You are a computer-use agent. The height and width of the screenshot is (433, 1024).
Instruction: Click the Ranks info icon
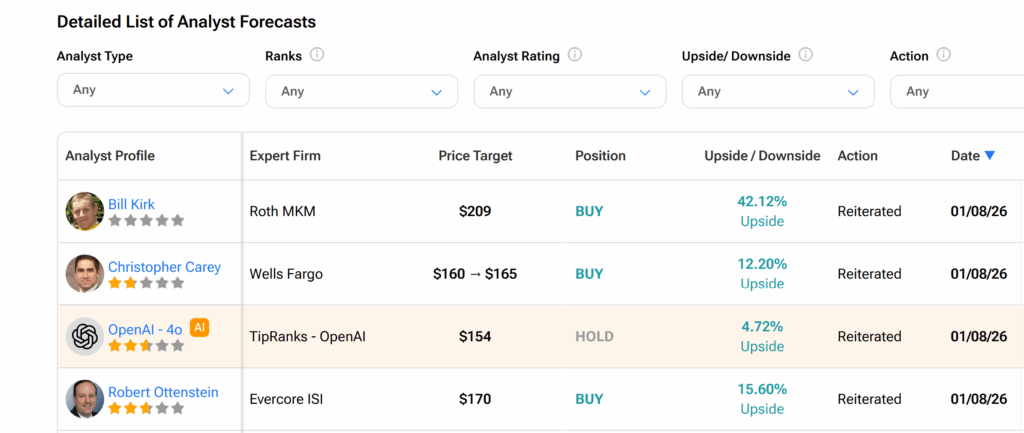pyautogui.click(x=317, y=55)
